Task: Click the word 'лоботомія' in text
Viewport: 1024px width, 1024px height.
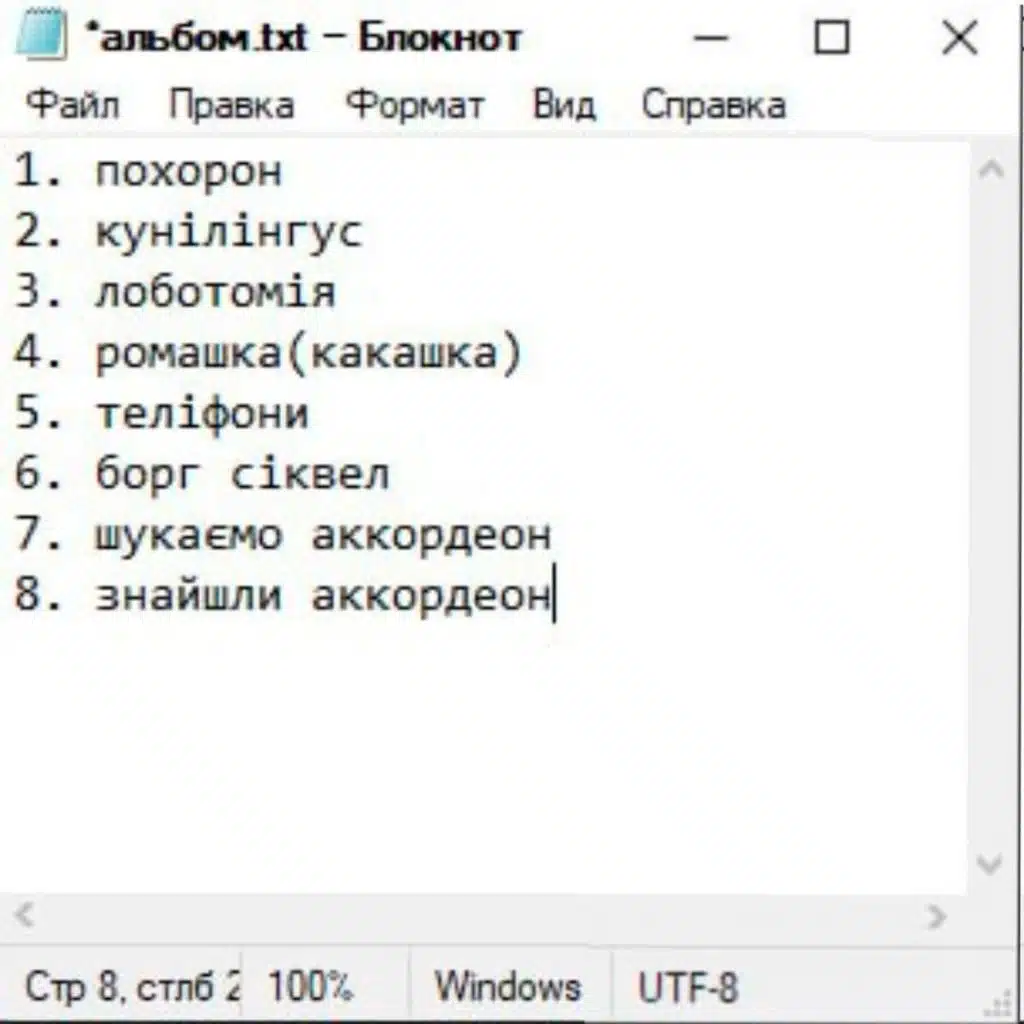Action: click(x=215, y=293)
